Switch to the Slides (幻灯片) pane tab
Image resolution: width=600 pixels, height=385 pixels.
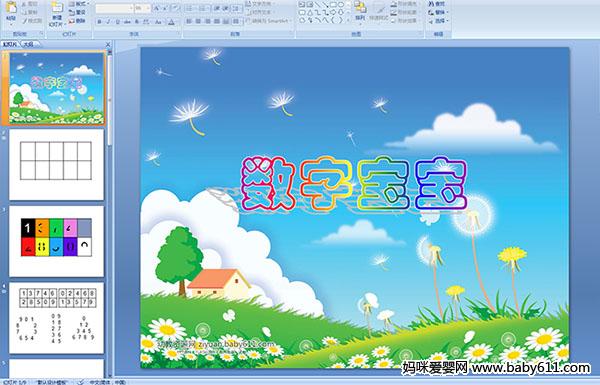(x=10, y=44)
